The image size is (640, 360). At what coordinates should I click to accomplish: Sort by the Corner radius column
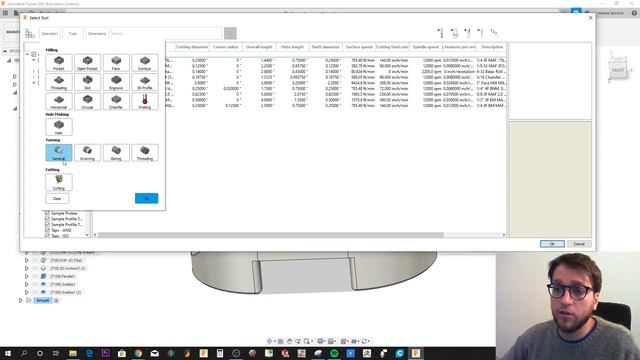(x=226, y=47)
